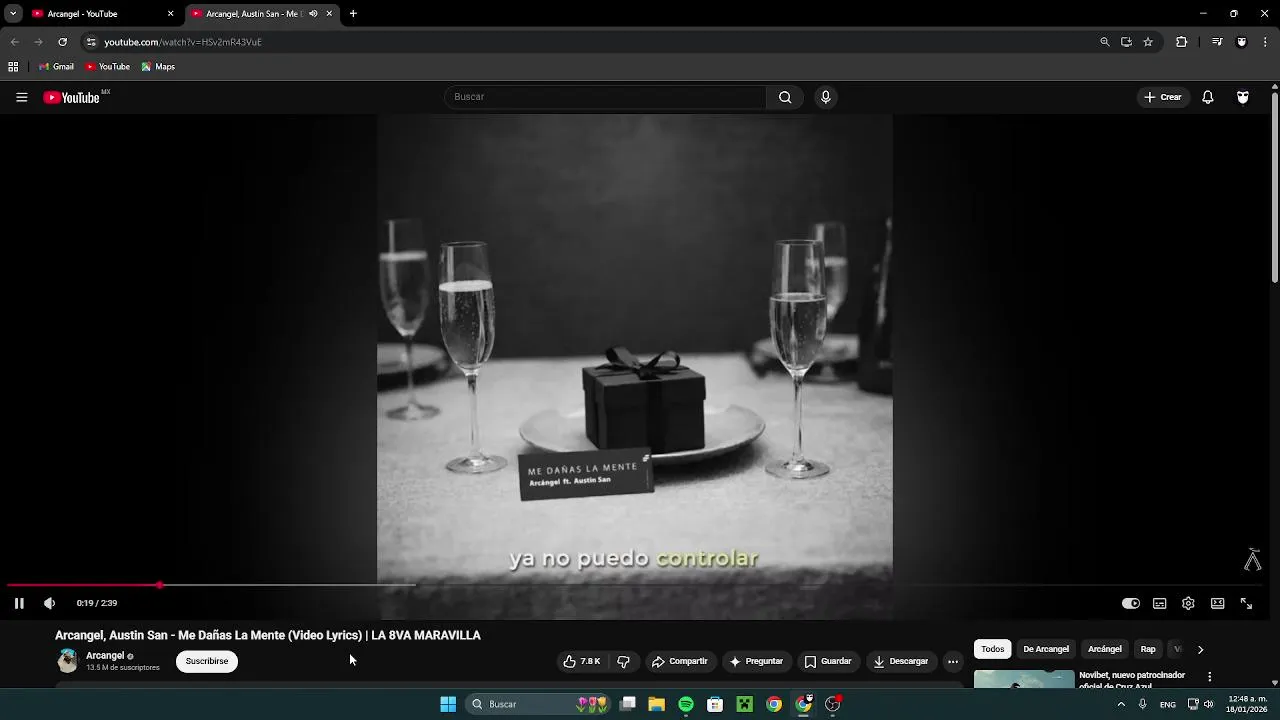Like the video with 7.8 K likes
The height and width of the screenshot is (720, 1280).
[582, 661]
